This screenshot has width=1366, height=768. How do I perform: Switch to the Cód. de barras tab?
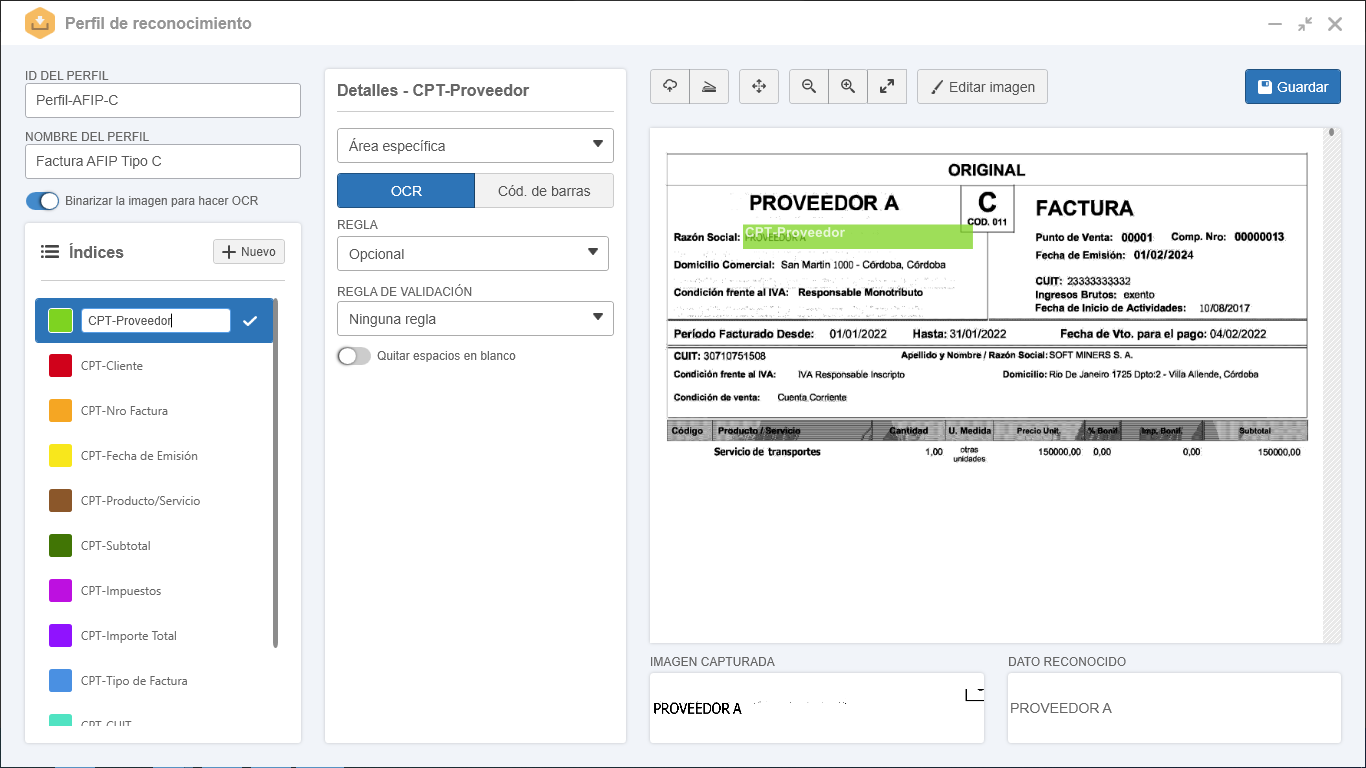544,191
